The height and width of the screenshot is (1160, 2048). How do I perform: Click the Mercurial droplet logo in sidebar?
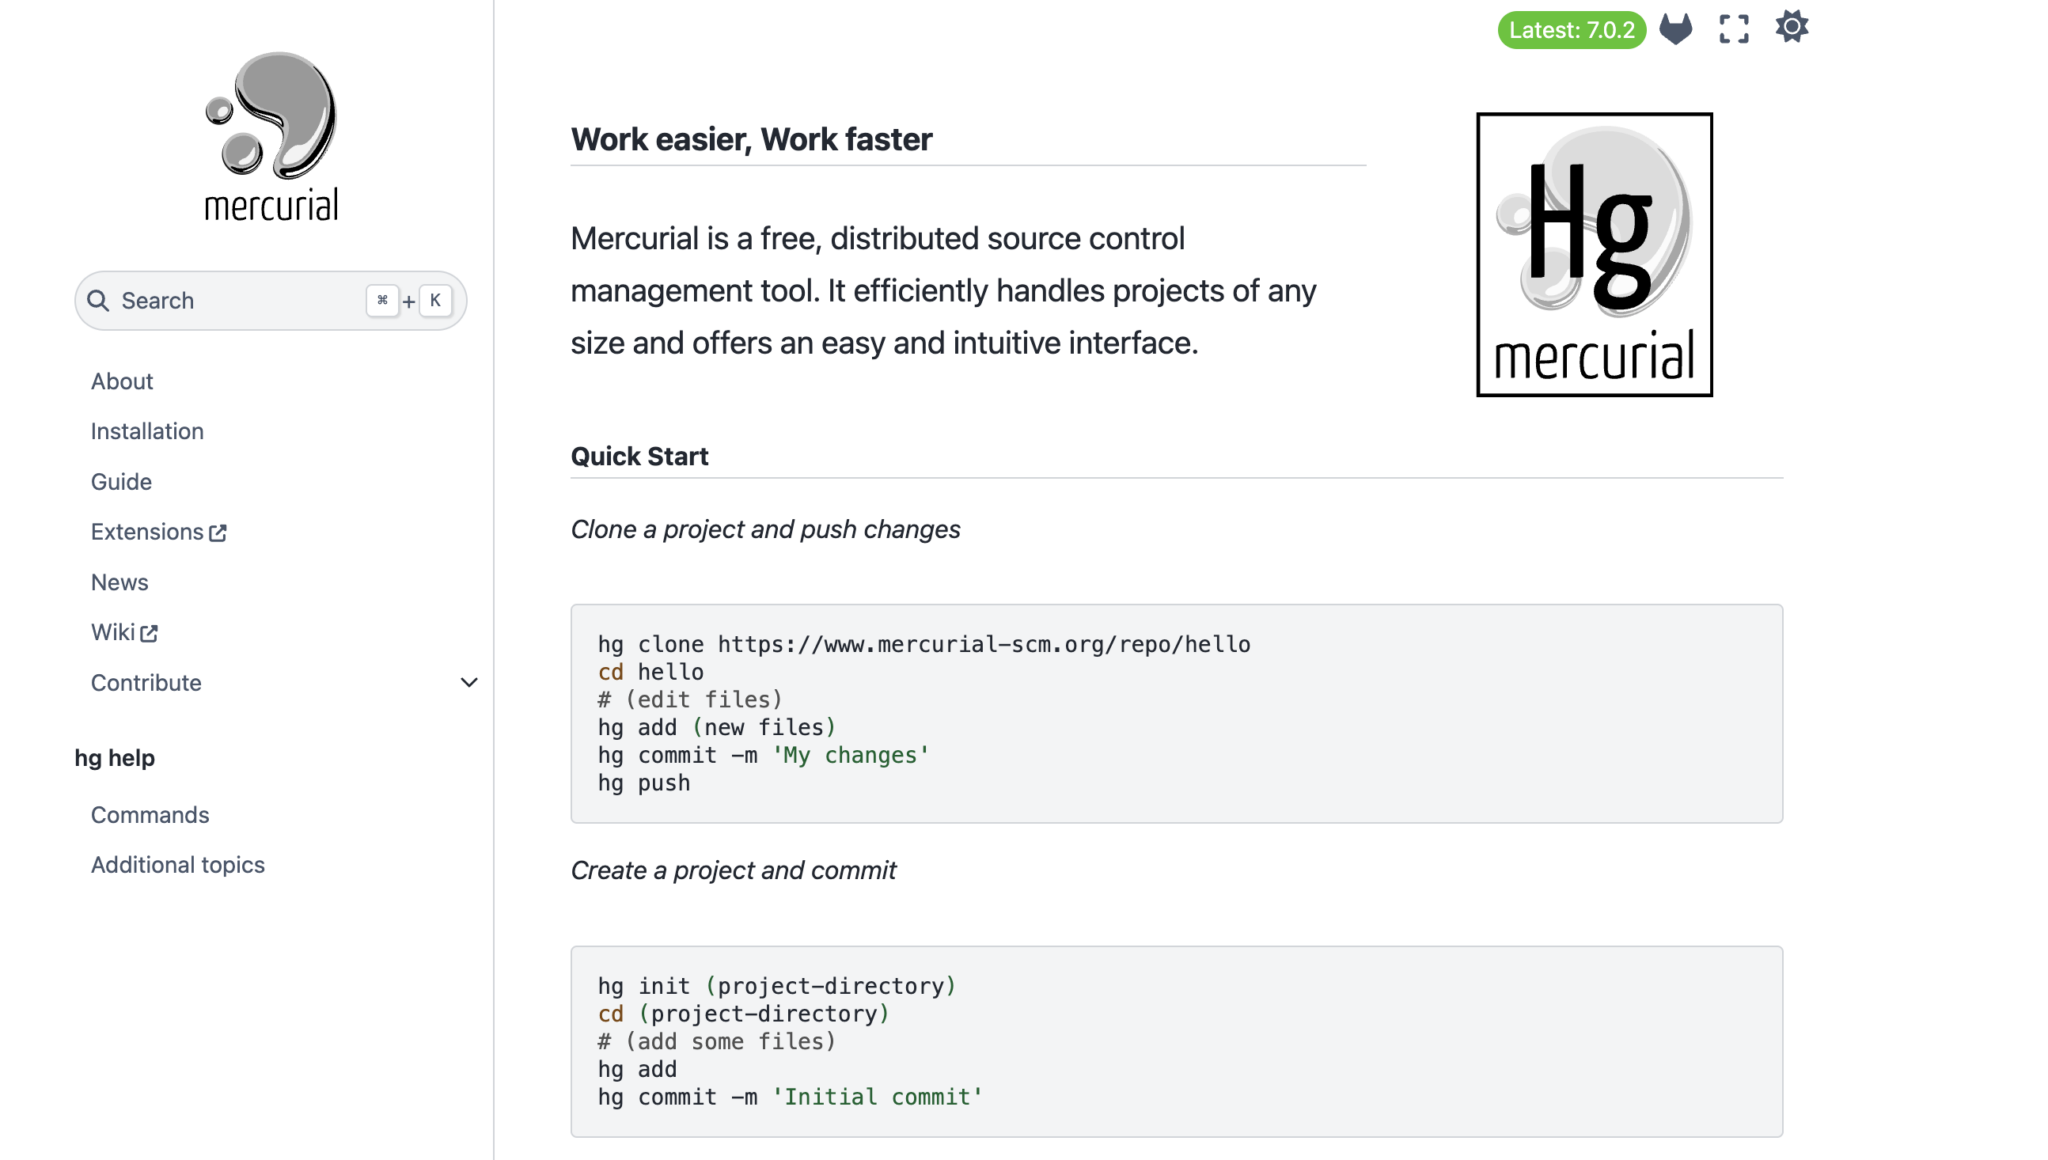tap(268, 120)
